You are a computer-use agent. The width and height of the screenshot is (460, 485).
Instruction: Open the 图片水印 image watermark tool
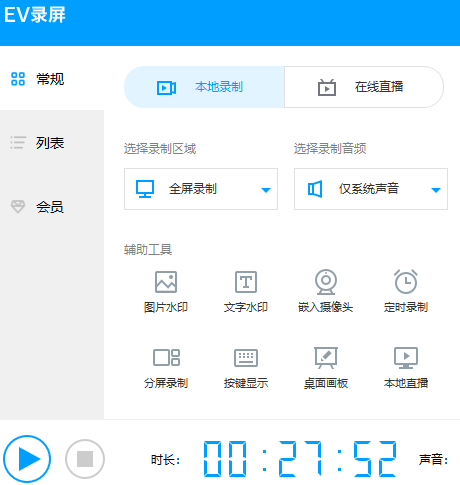[x=166, y=292]
